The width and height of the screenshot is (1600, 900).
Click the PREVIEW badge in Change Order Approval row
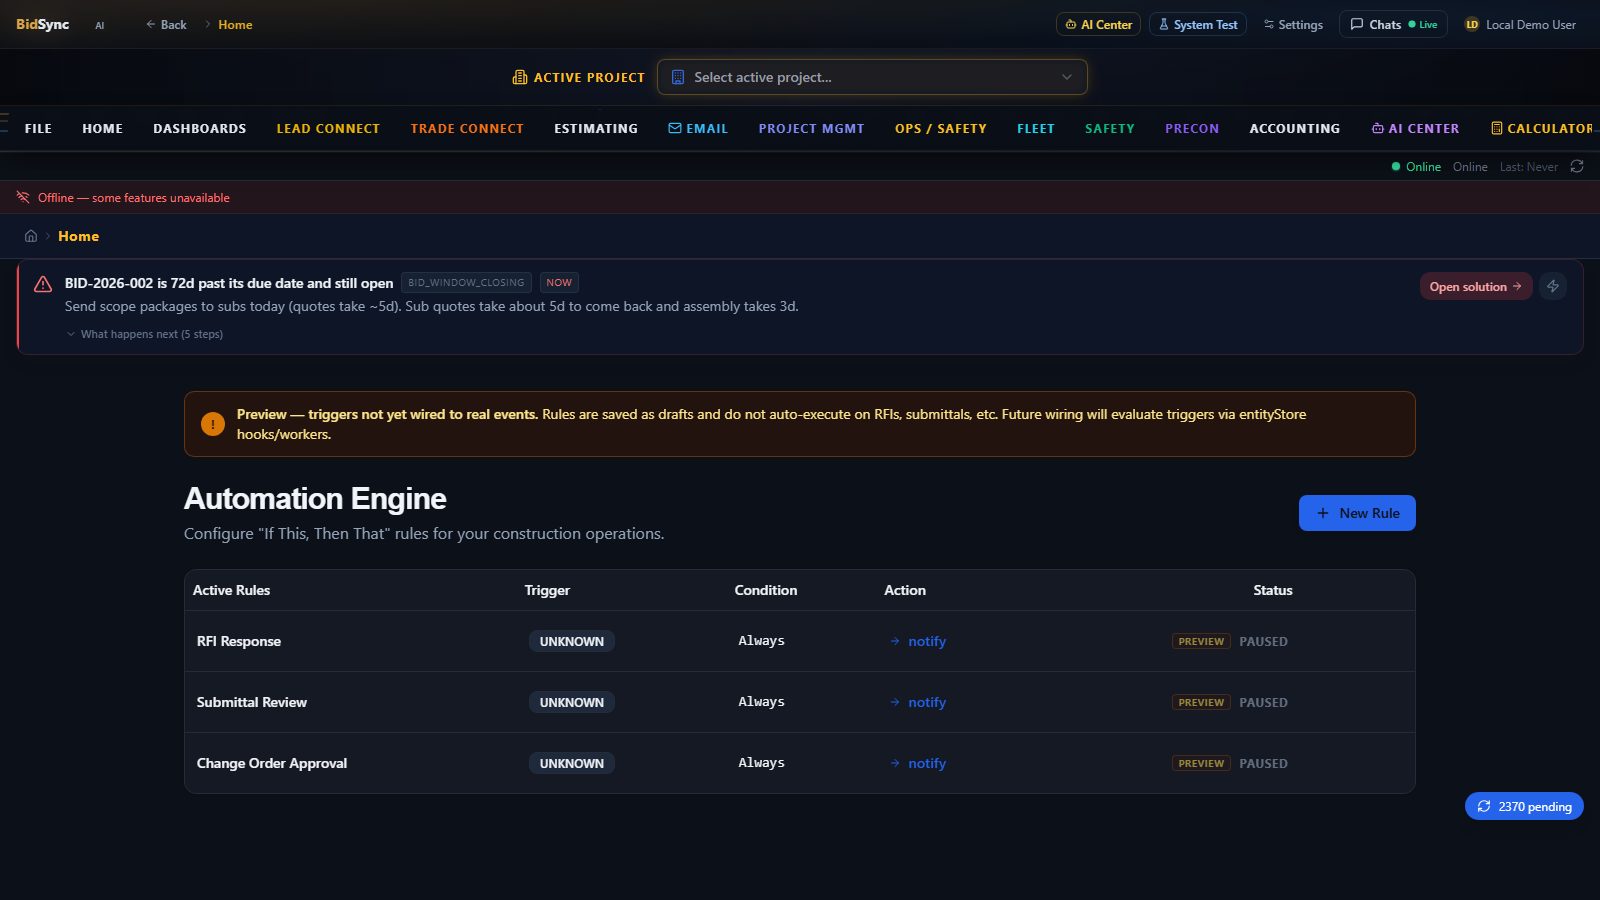(x=1201, y=763)
